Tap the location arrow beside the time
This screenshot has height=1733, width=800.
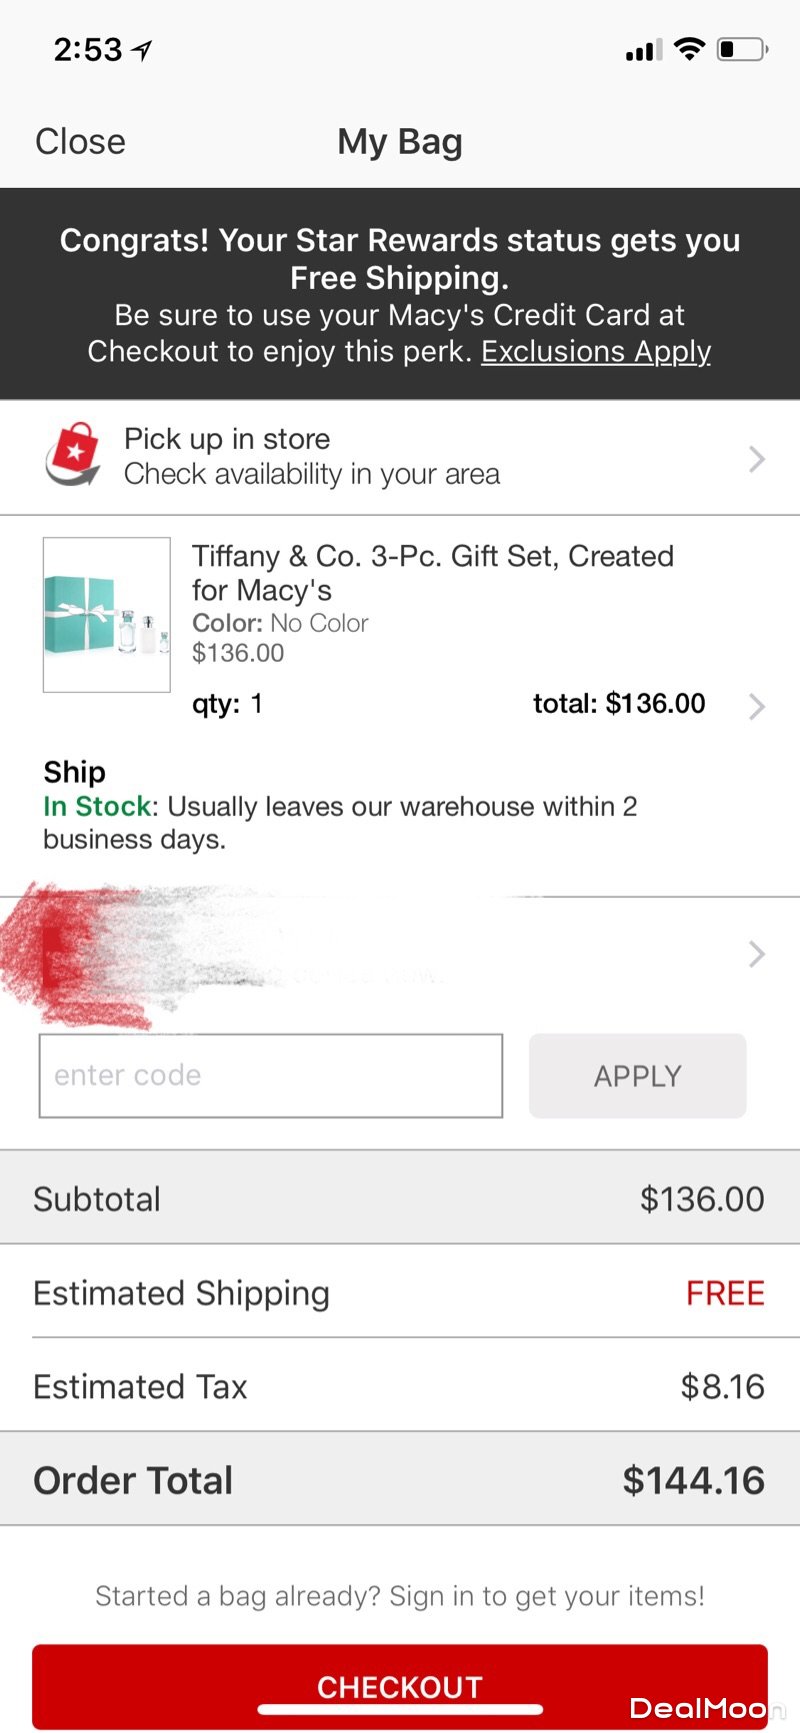pos(143,49)
